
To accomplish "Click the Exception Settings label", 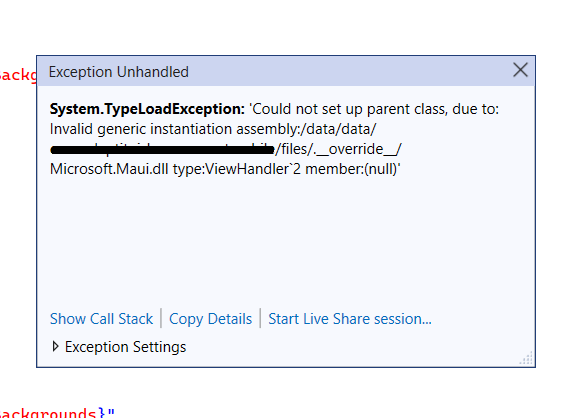I will click(x=126, y=347).
